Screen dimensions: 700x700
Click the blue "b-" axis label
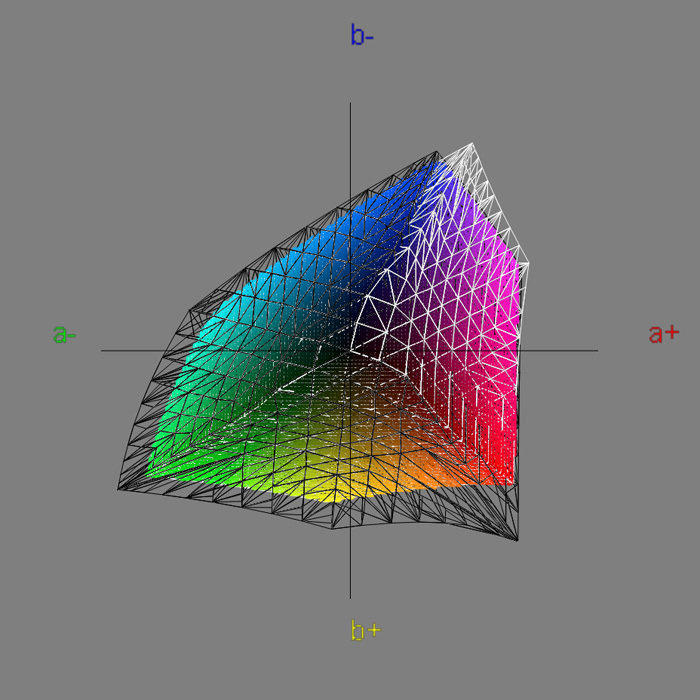point(362,35)
